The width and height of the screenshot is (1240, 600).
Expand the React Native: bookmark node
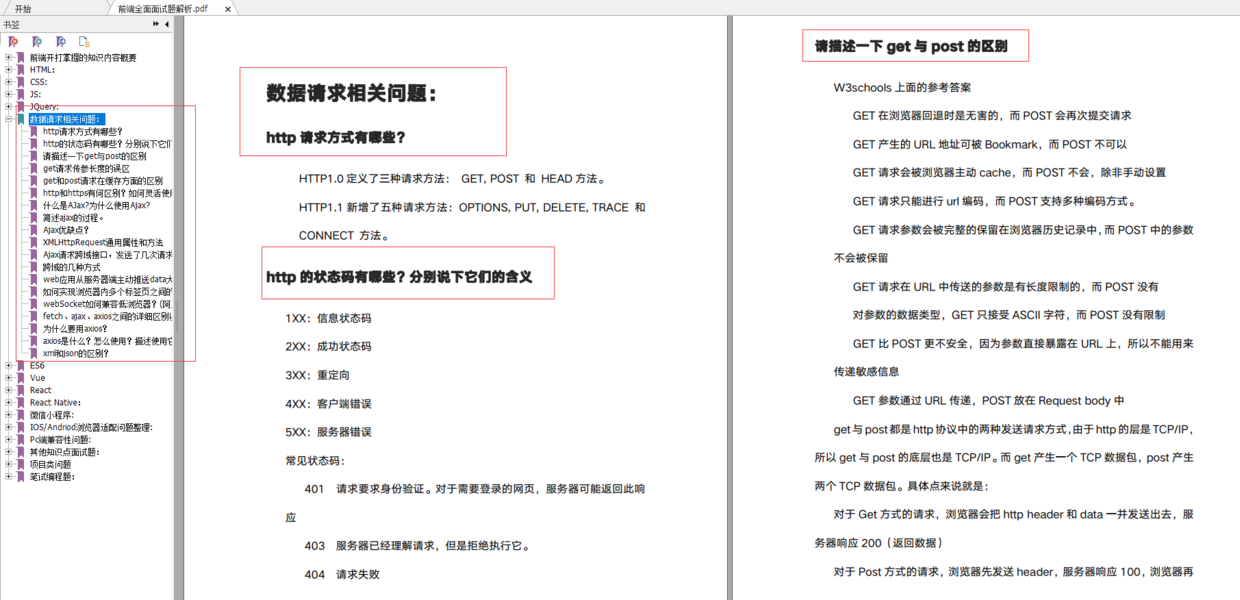[x=8, y=403]
